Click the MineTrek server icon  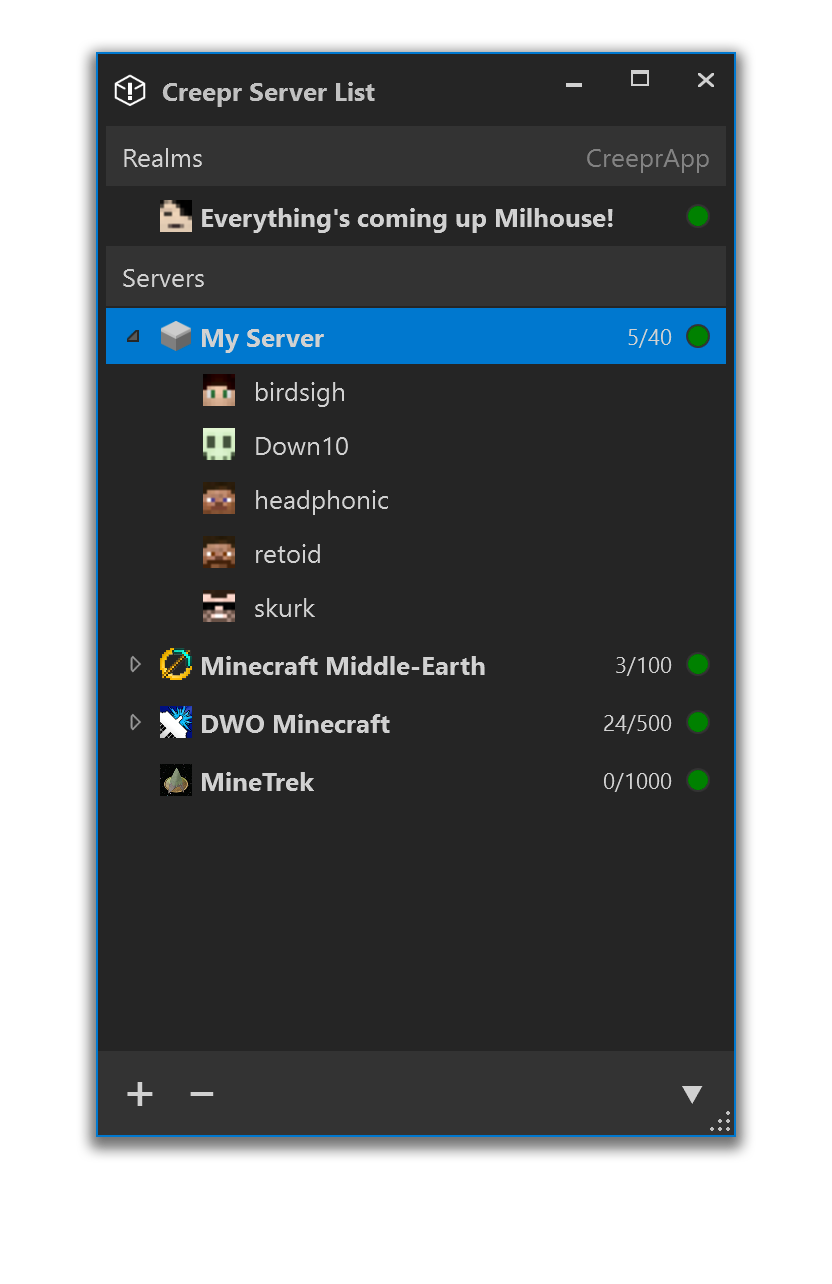click(176, 781)
